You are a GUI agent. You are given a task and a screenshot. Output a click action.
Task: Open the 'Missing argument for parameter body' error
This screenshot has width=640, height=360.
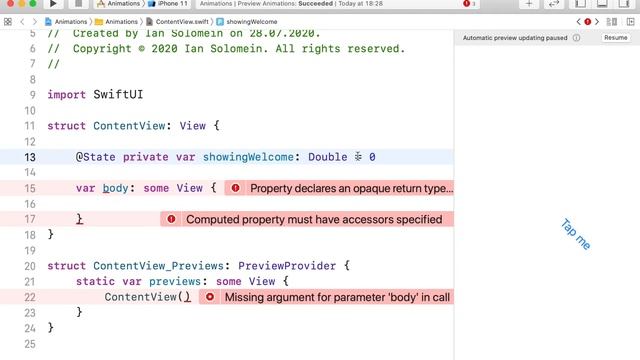[x=337, y=297]
